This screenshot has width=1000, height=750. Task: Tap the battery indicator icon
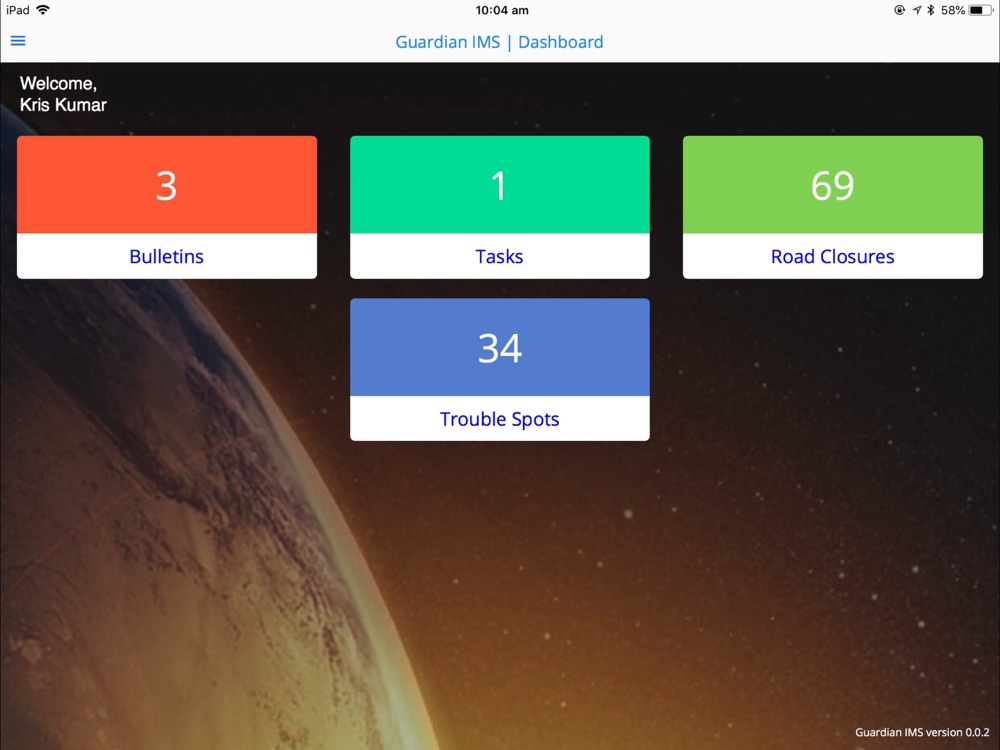tap(980, 10)
